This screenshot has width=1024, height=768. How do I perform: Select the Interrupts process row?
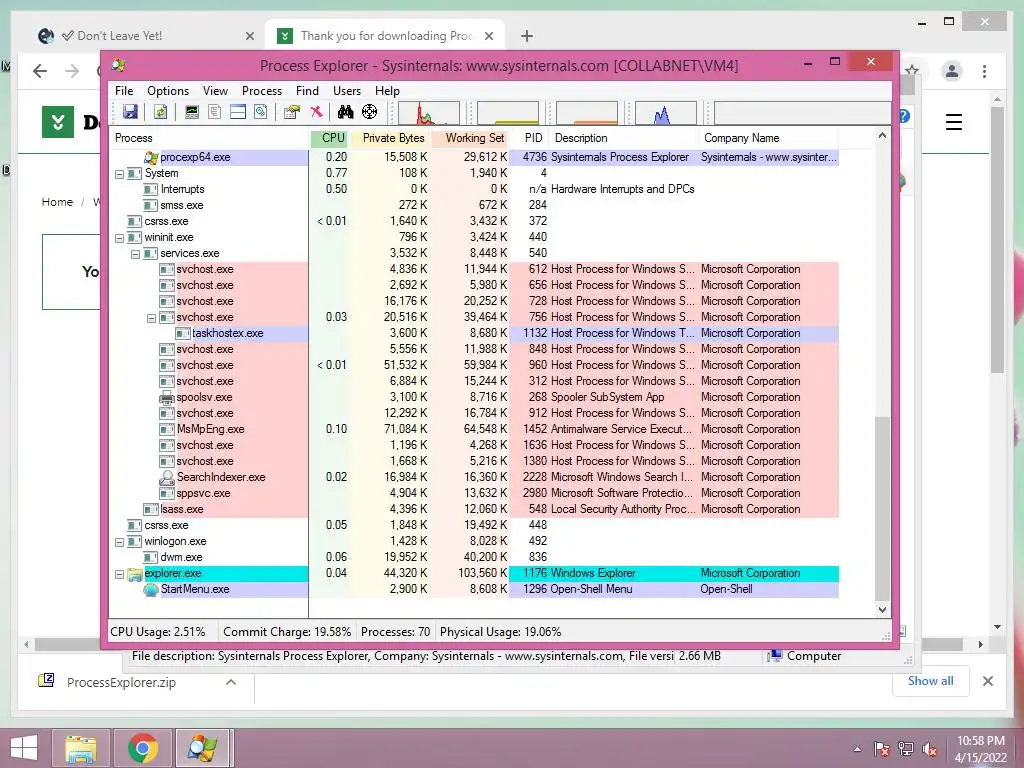(x=475, y=189)
